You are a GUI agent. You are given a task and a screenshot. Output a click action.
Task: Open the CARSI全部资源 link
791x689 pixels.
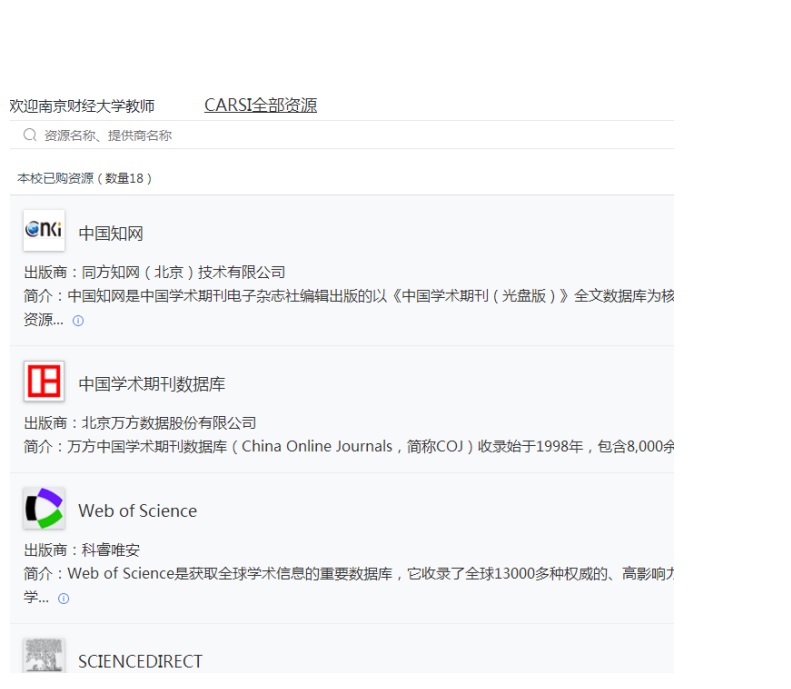coord(260,105)
